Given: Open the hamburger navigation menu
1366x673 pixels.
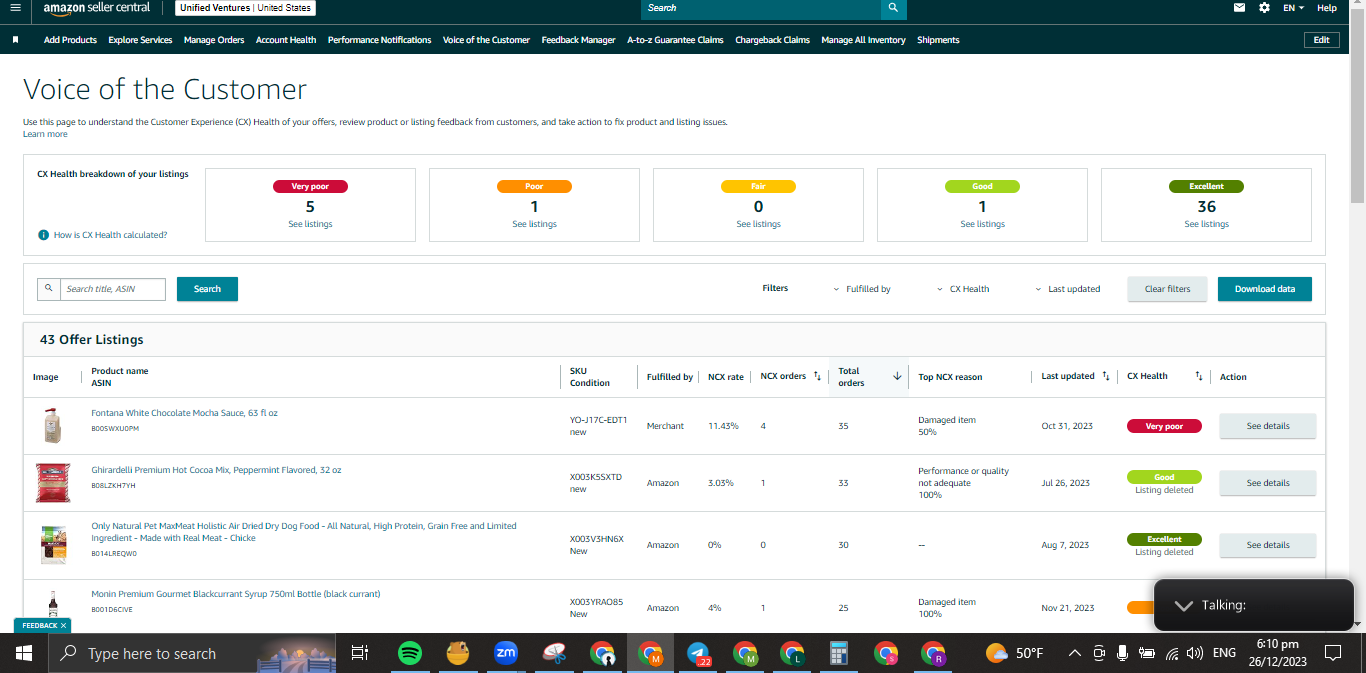Looking at the screenshot, I should (15, 8).
